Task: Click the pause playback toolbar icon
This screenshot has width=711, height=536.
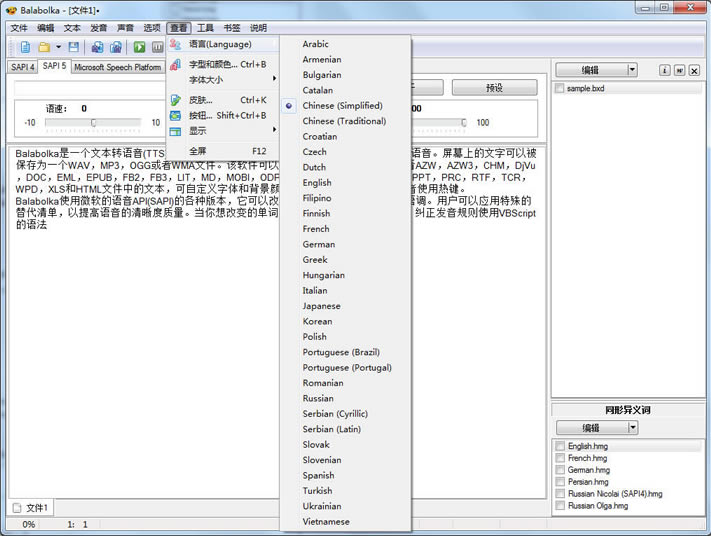Action: (158, 47)
